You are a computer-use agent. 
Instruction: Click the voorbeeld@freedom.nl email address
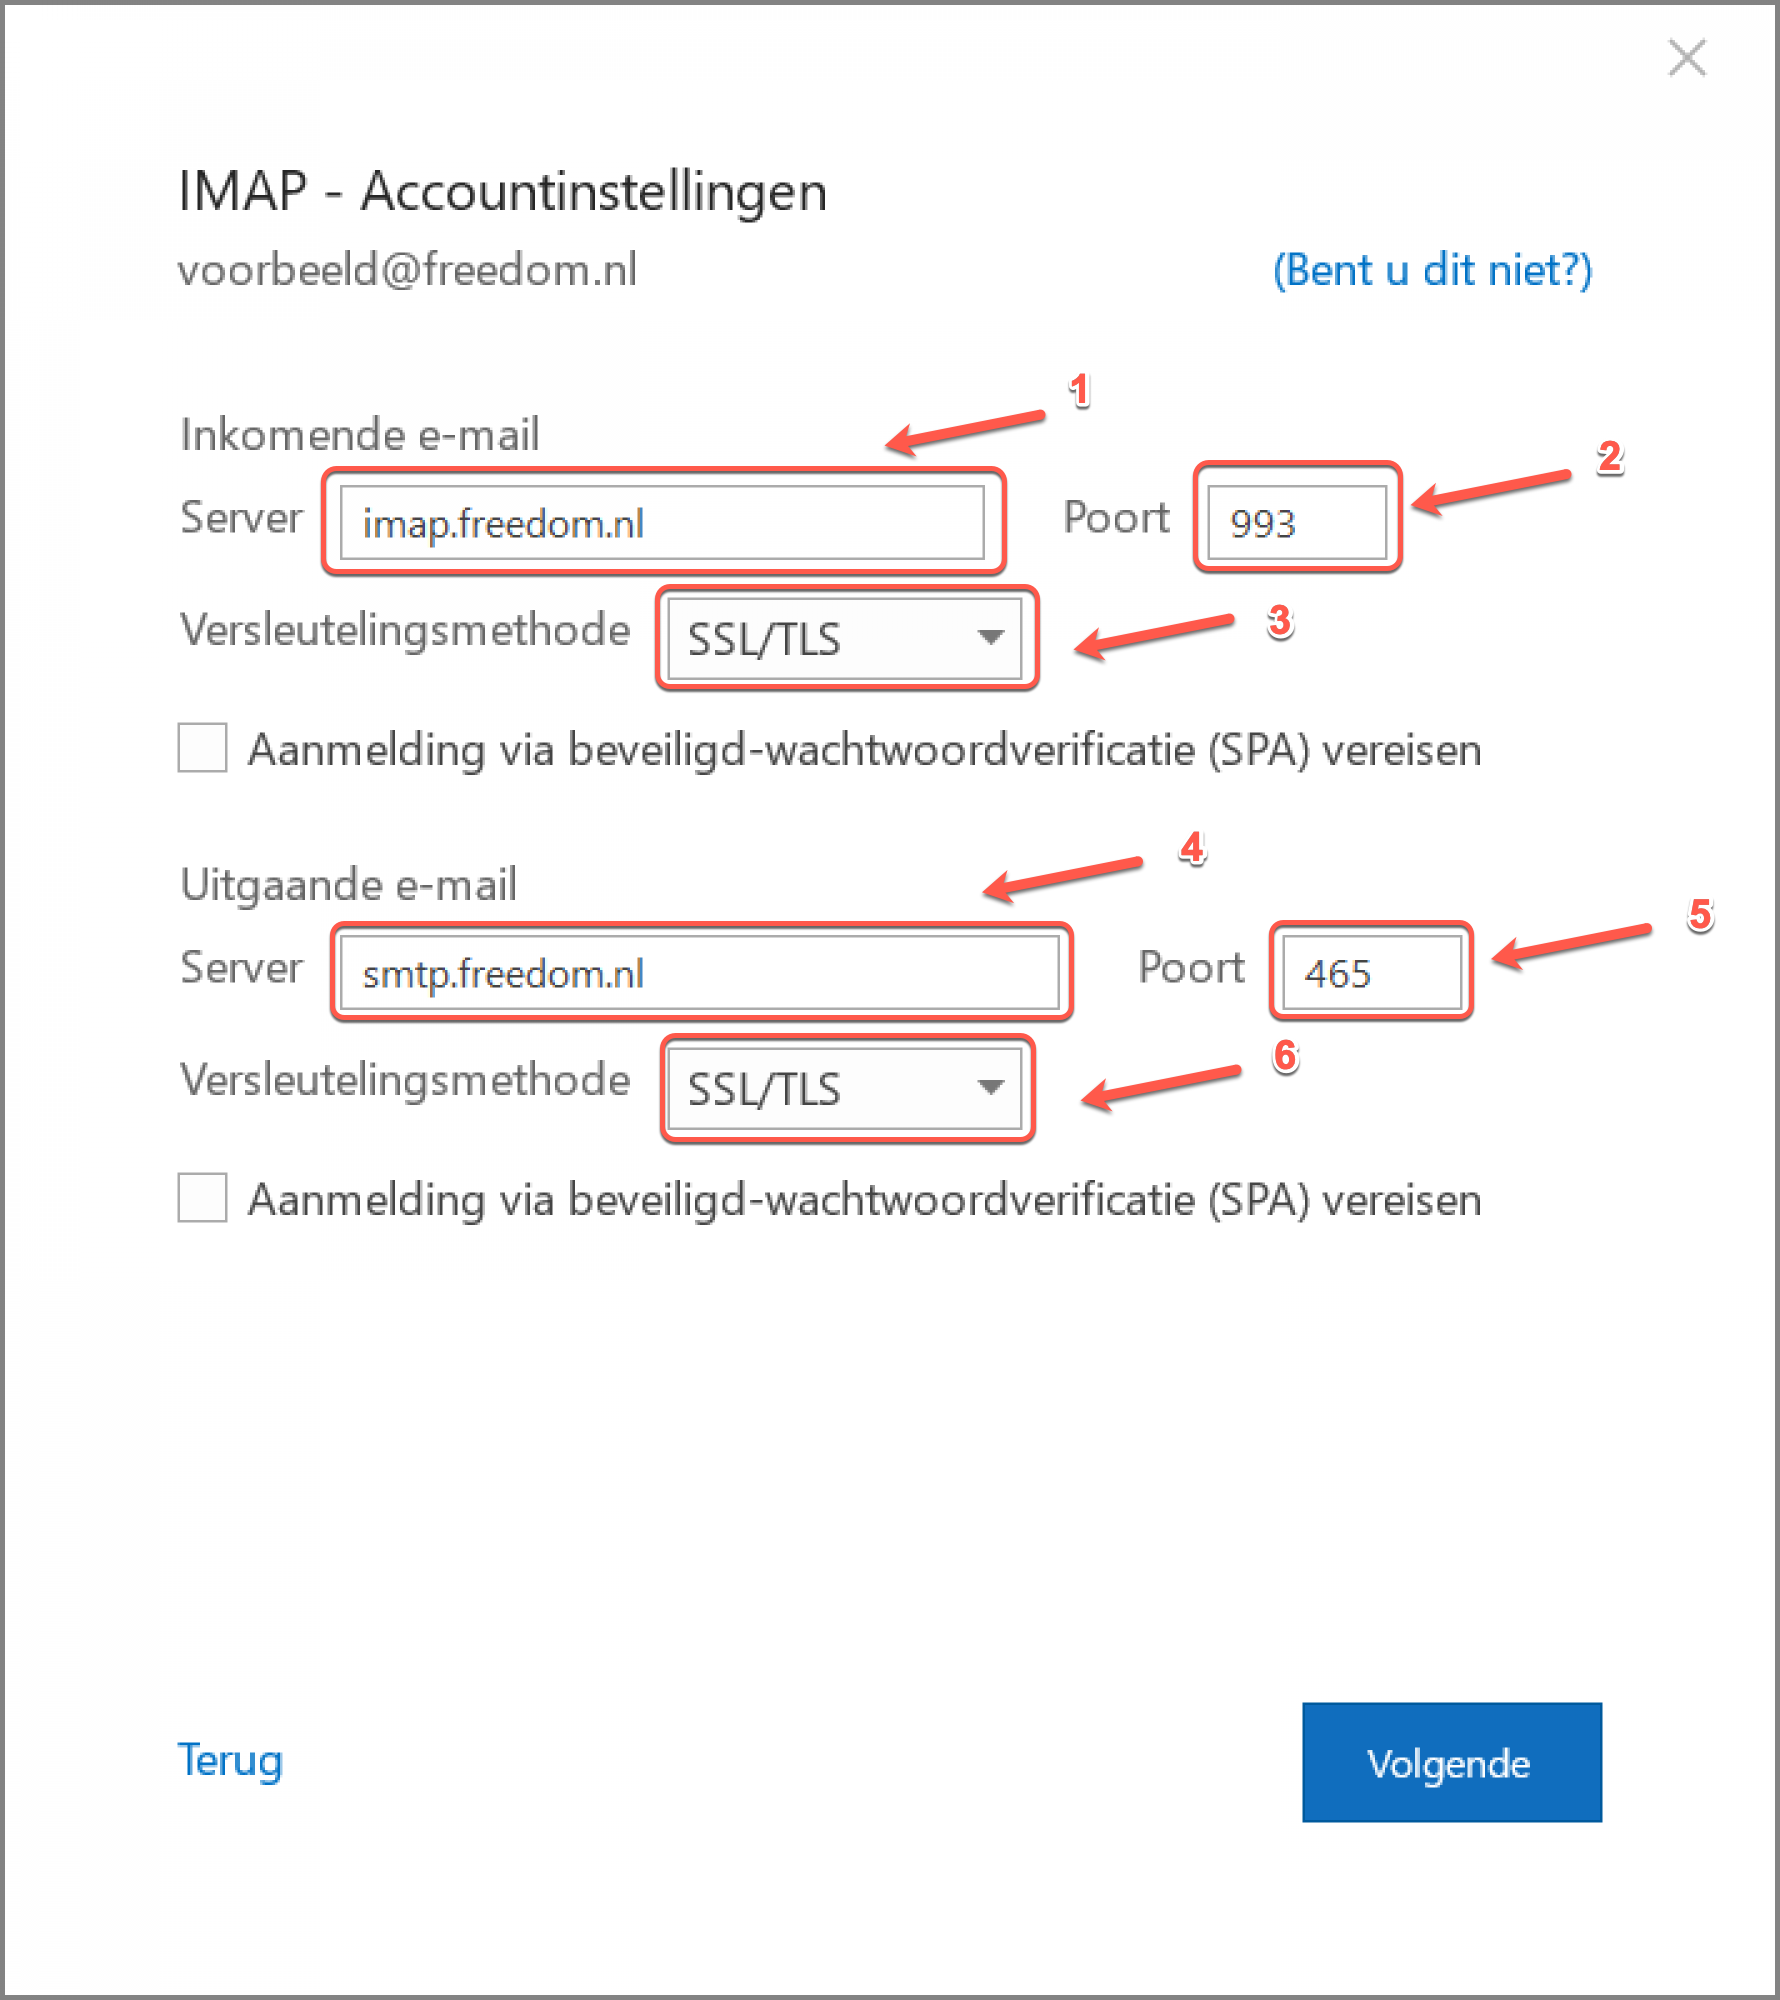408,268
